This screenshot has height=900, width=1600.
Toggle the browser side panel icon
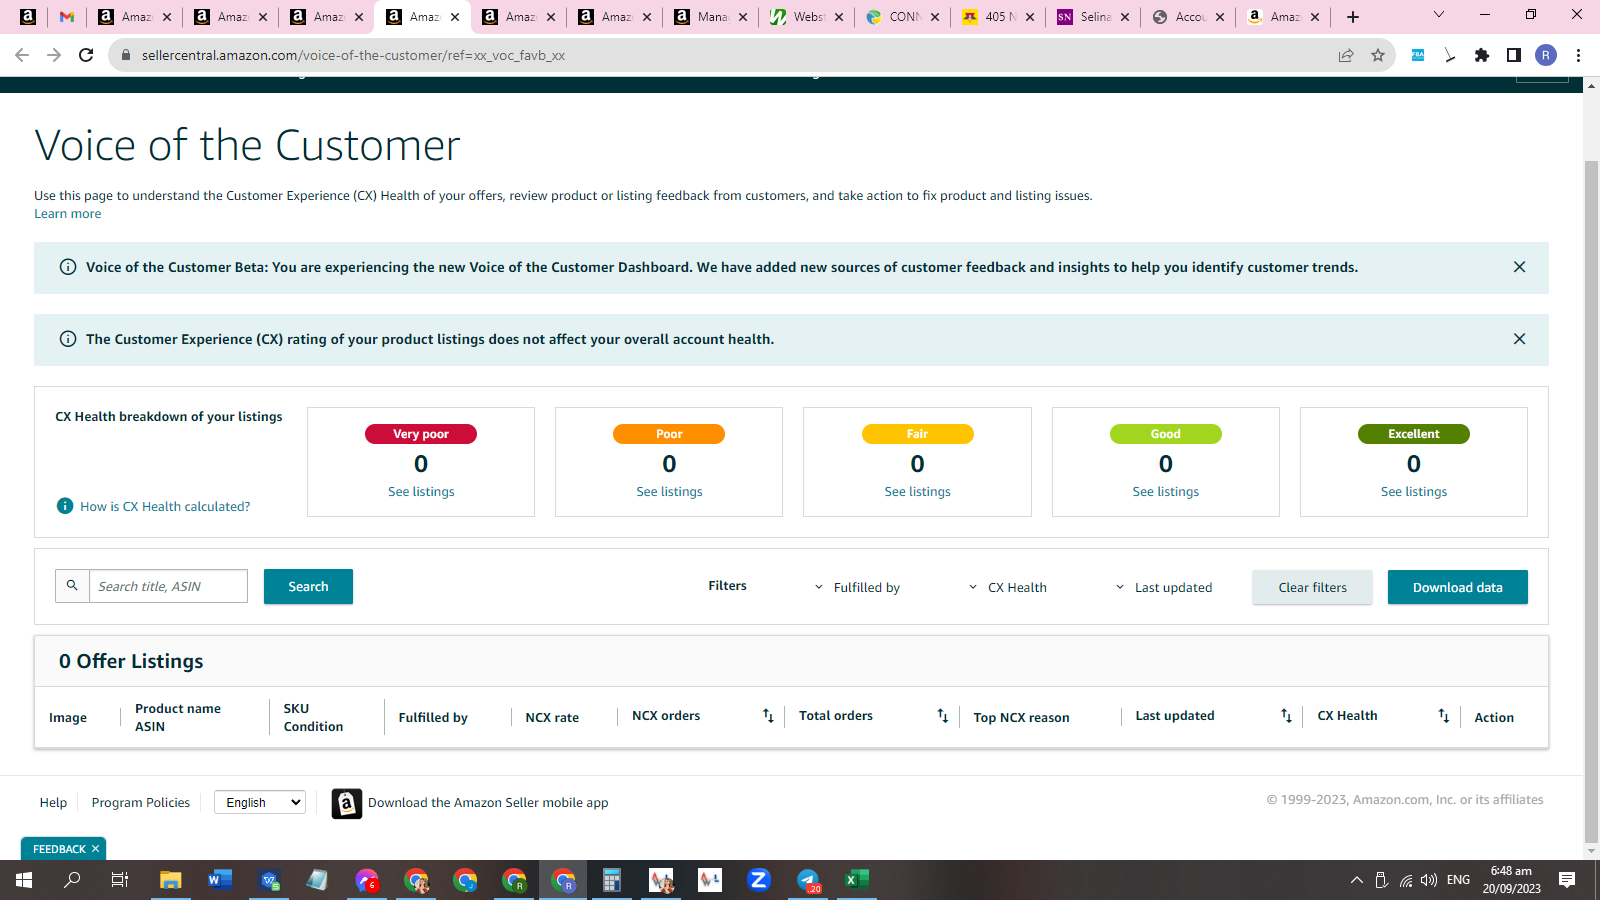(x=1514, y=55)
